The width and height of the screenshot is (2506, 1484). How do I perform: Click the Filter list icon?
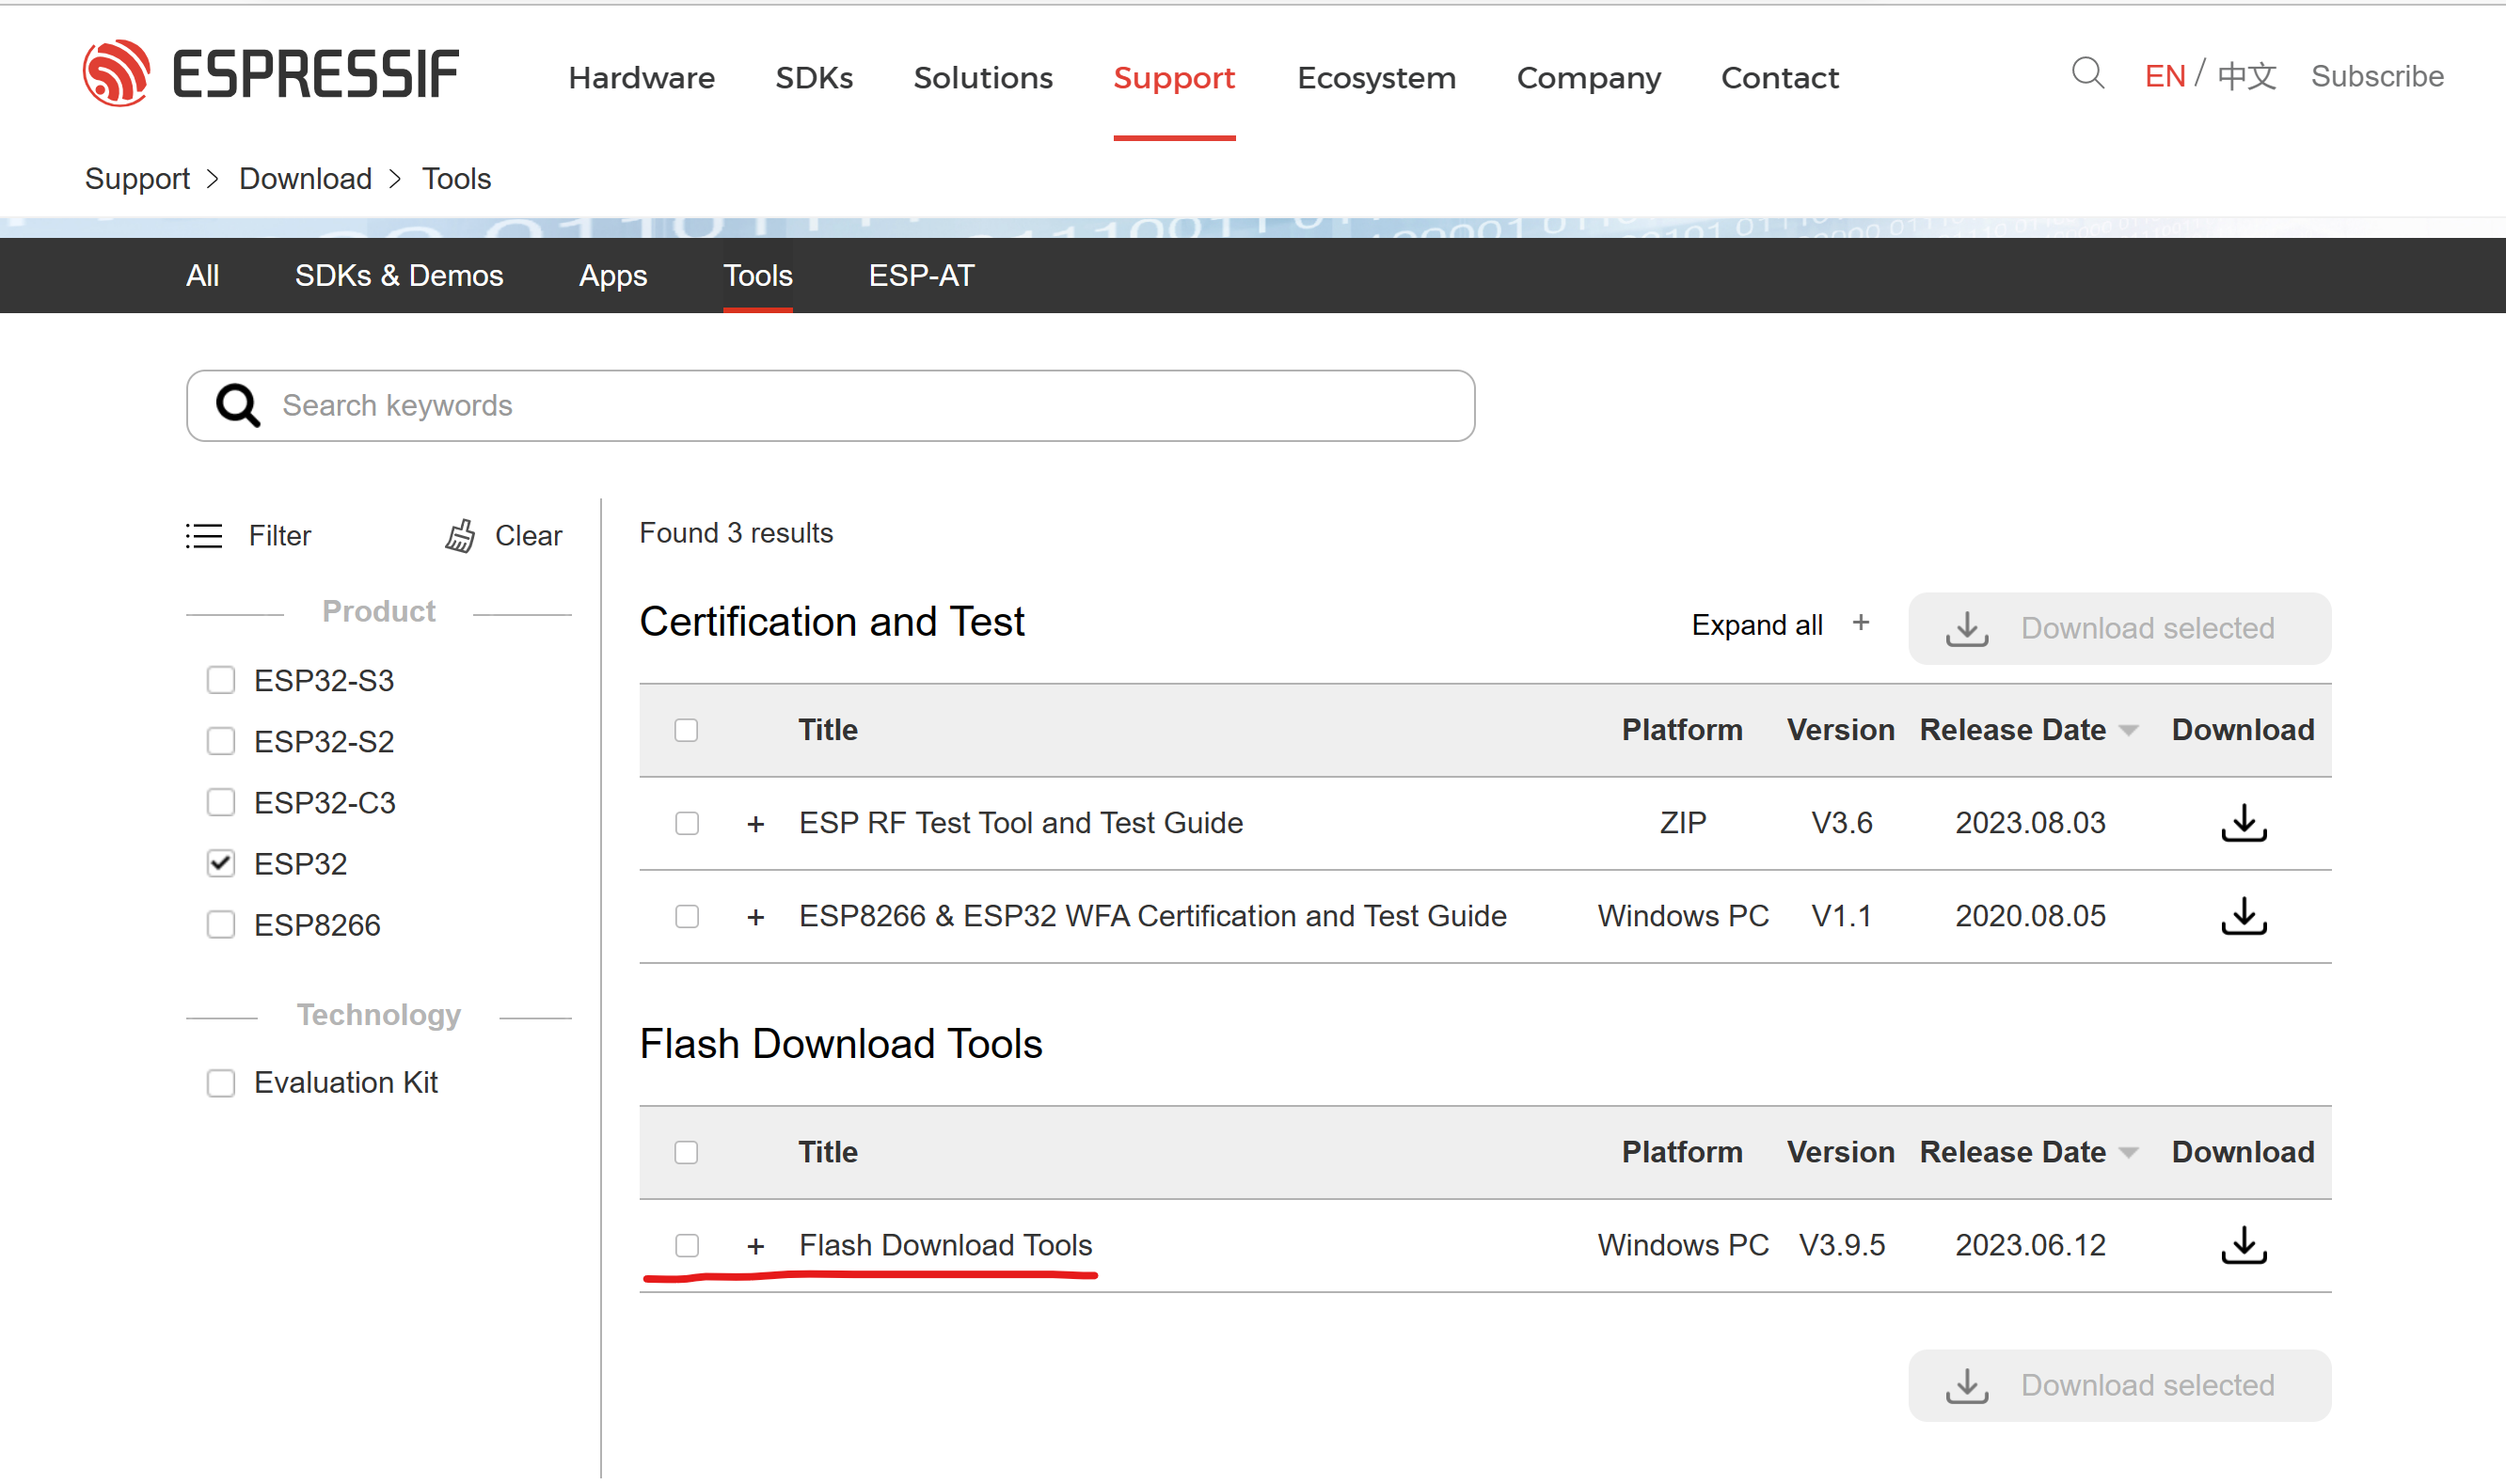(x=204, y=536)
